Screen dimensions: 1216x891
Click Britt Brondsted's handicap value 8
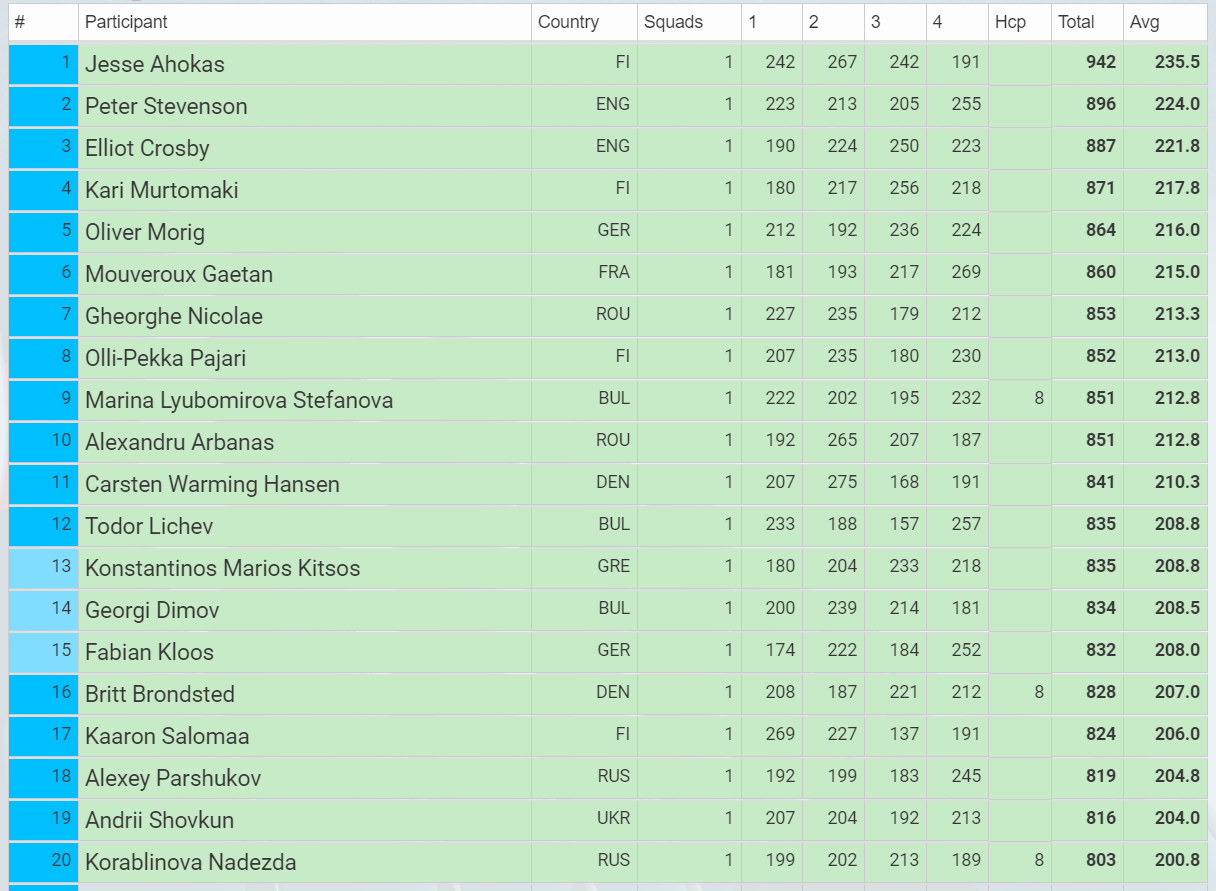(x=1039, y=692)
